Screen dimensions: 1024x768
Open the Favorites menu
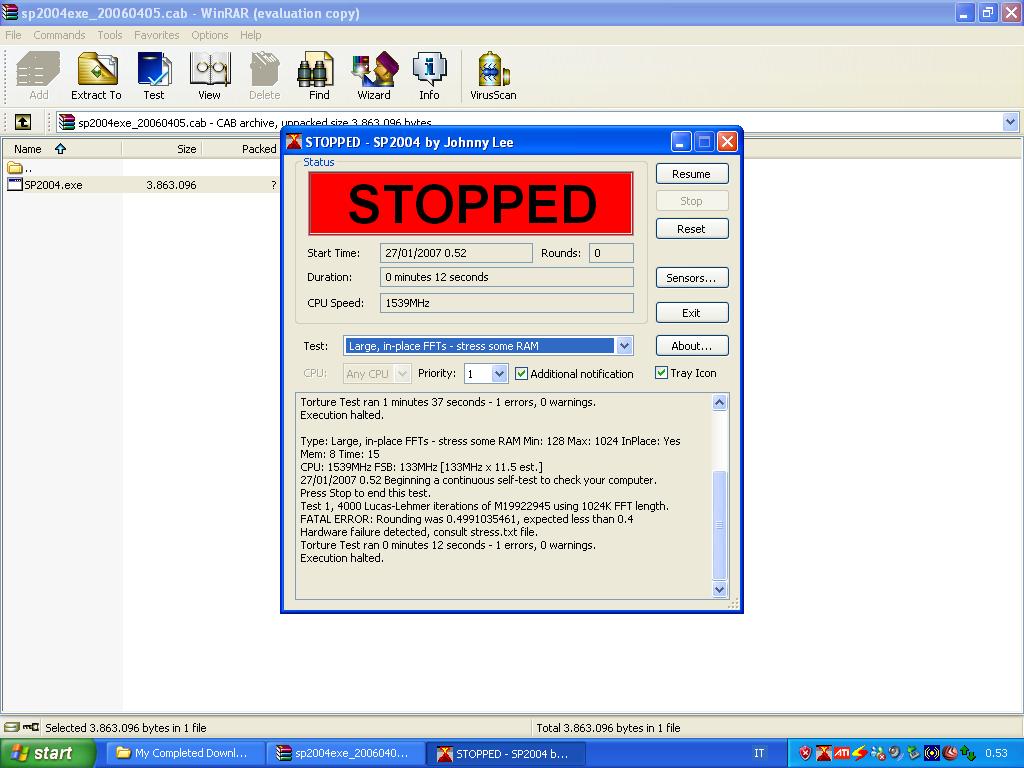pos(157,35)
